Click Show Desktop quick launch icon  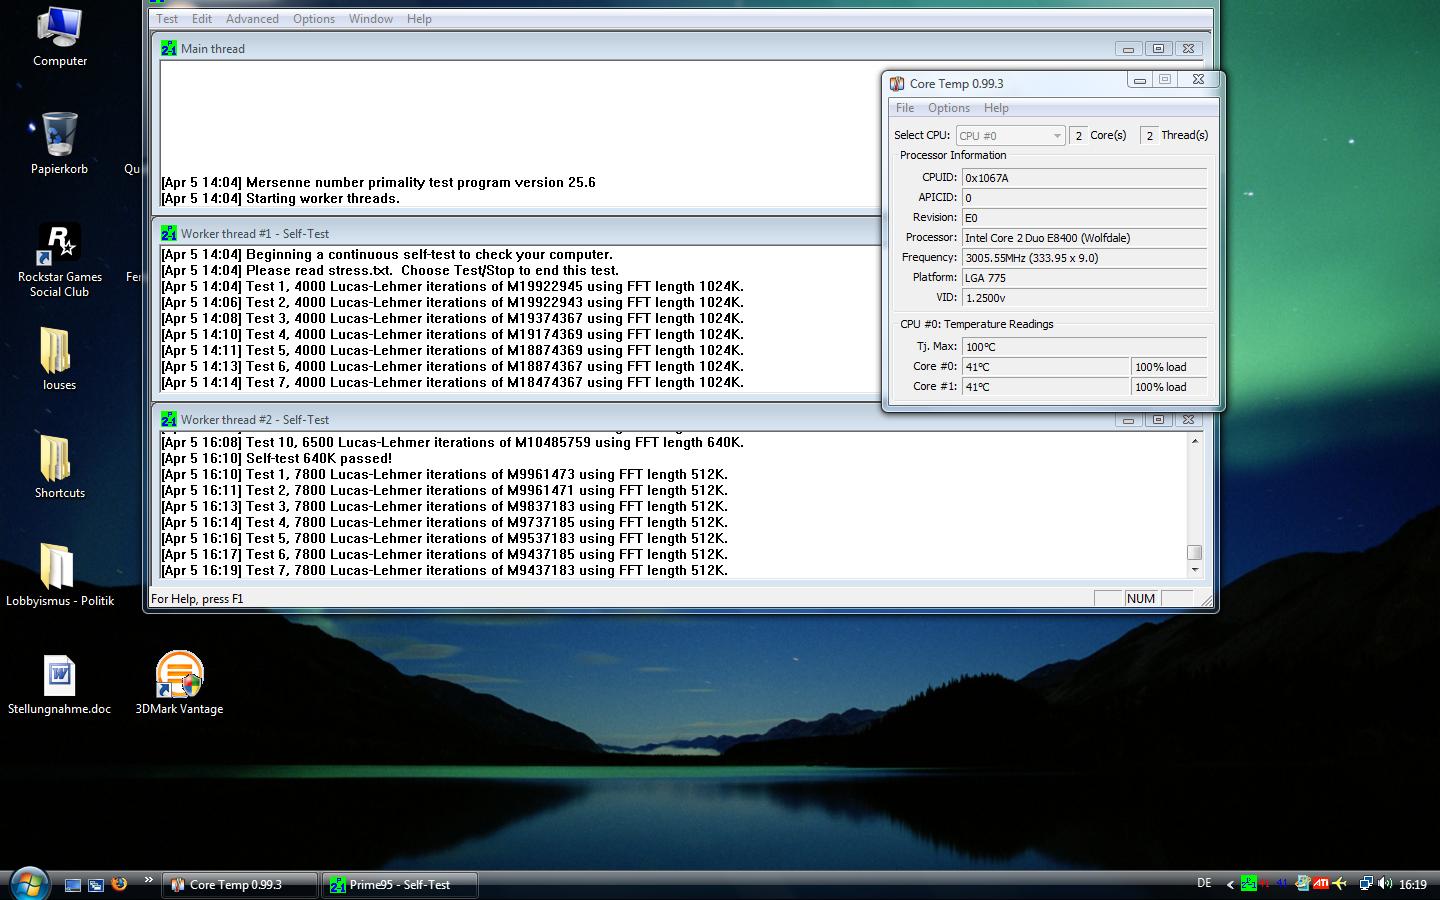73,885
